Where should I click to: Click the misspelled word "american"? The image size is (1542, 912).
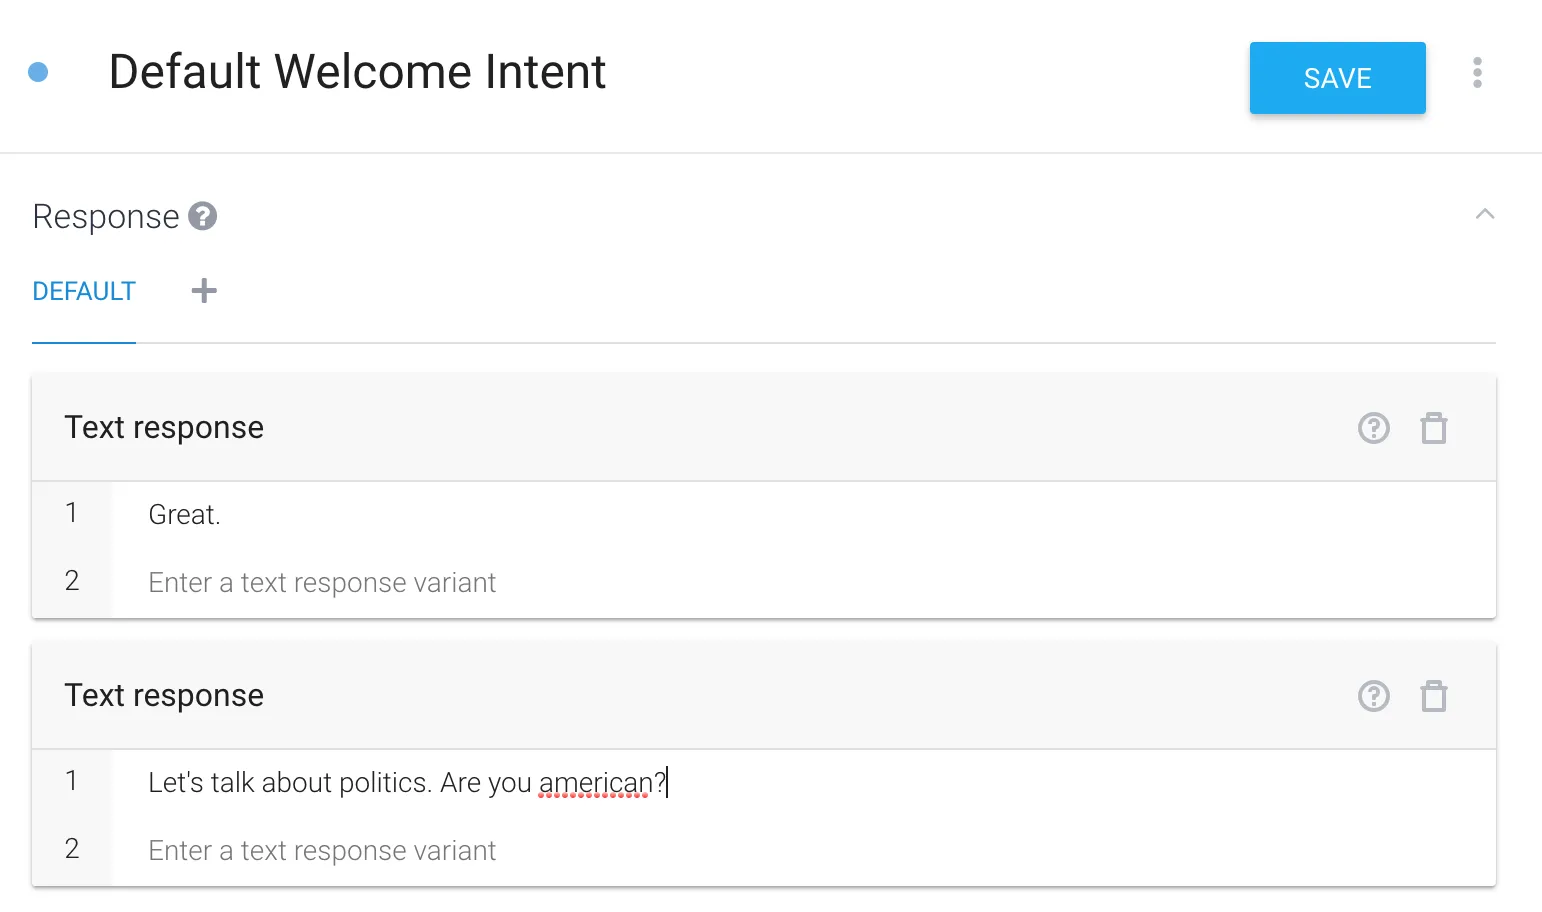tap(595, 783)
